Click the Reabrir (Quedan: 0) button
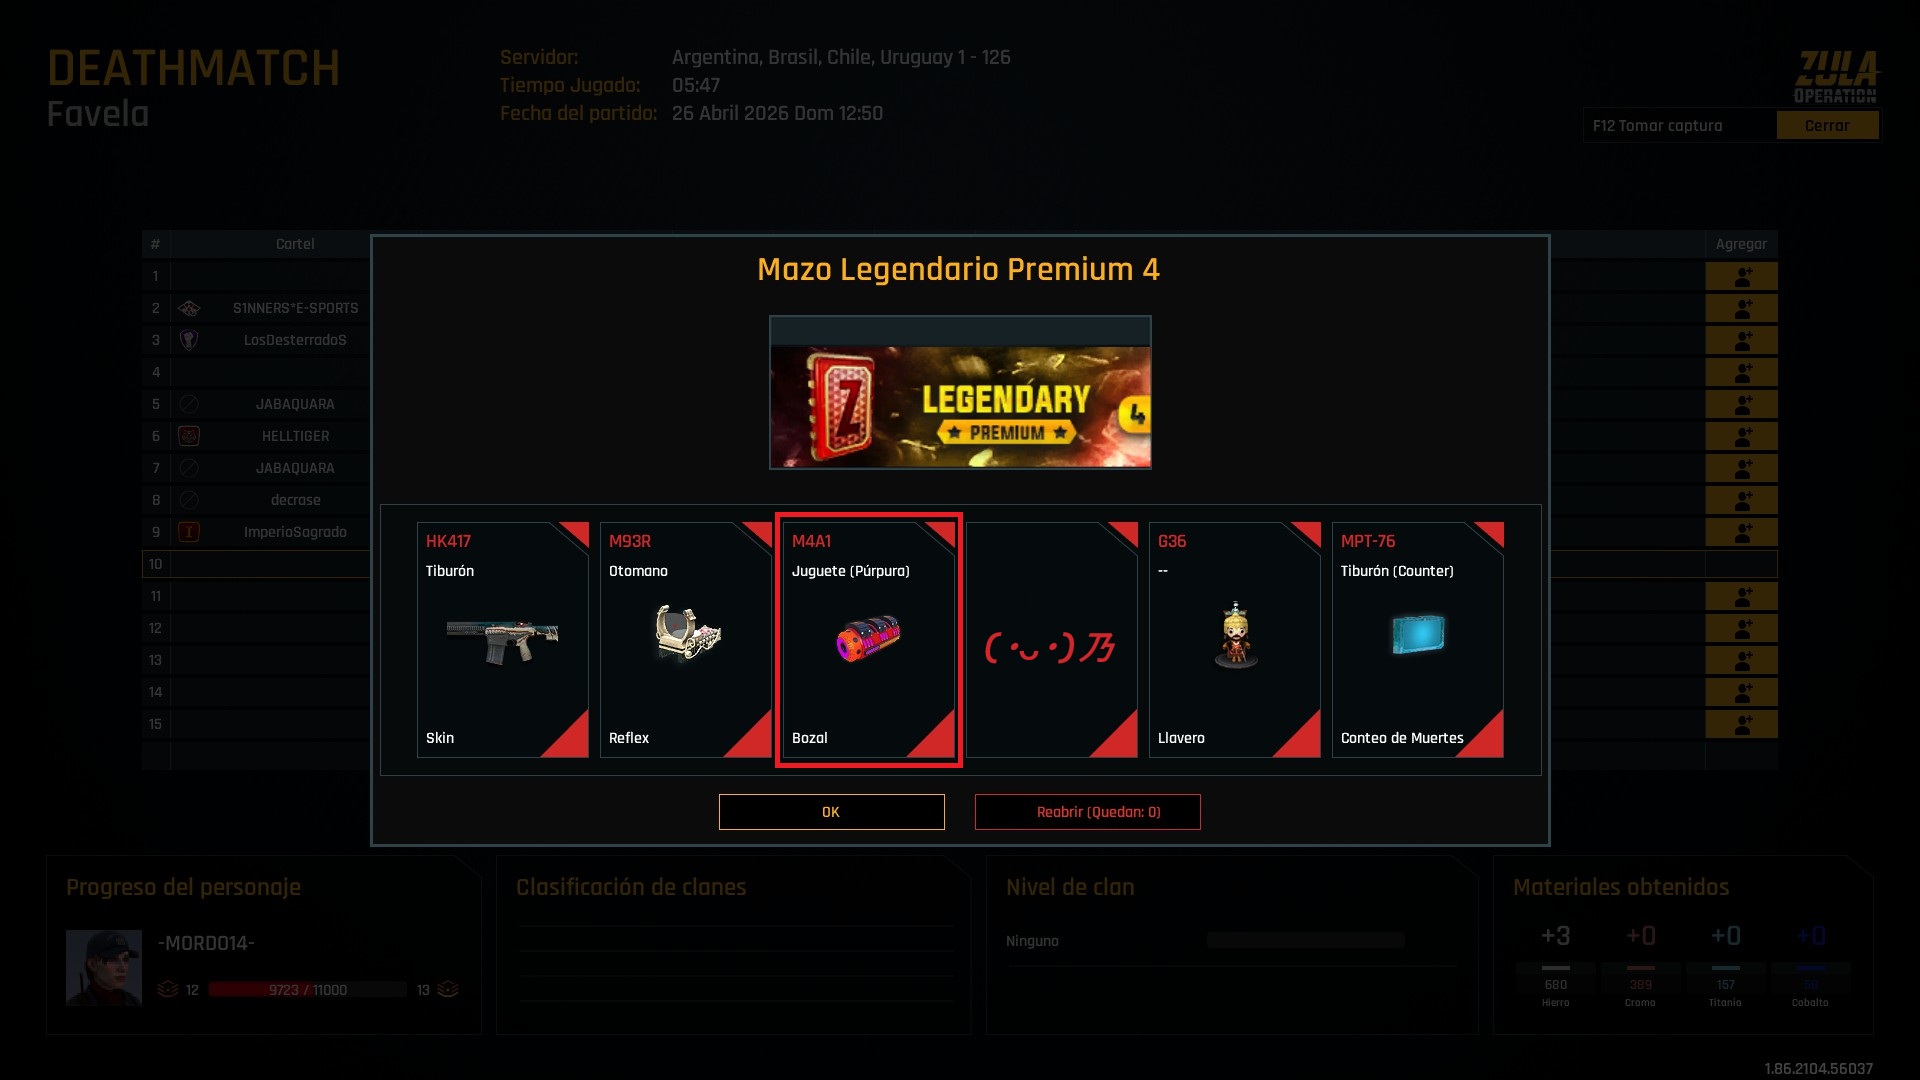1920x1080 pixels. 1087,812
